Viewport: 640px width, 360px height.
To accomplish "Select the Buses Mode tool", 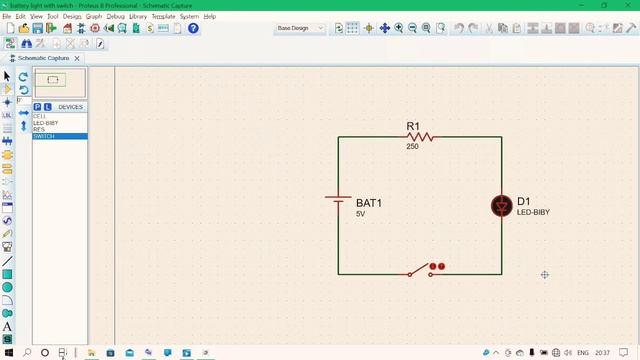I will (x=7, y=142).
